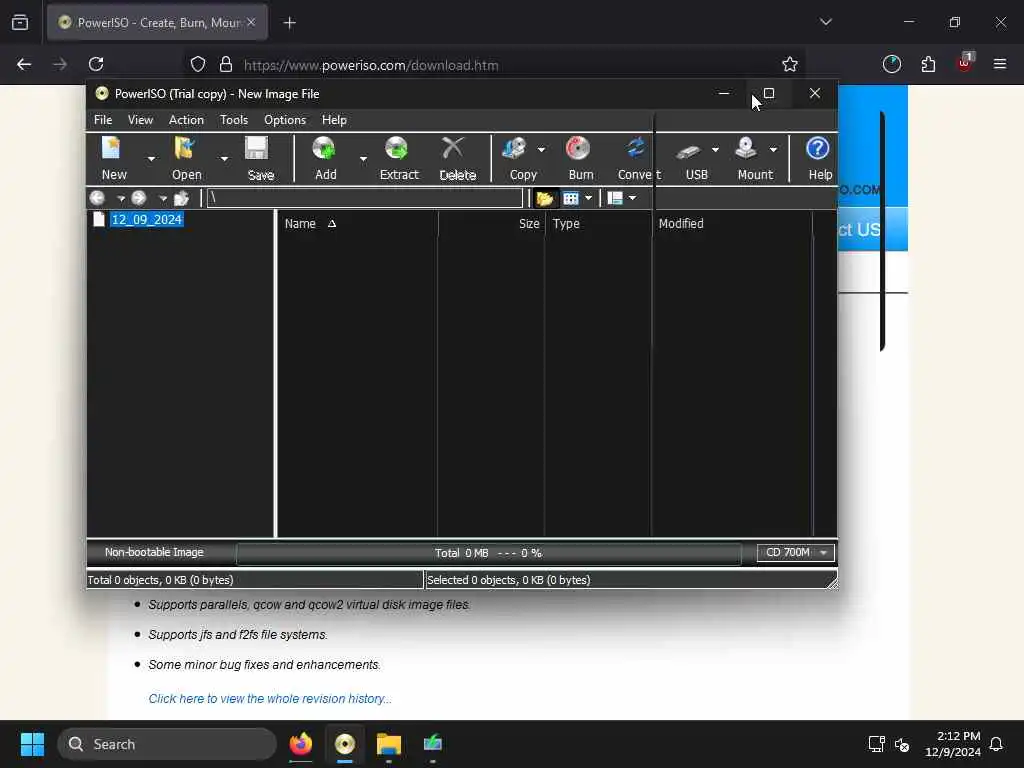Expand the view mode dropdown arrow

tap(588, 198)
